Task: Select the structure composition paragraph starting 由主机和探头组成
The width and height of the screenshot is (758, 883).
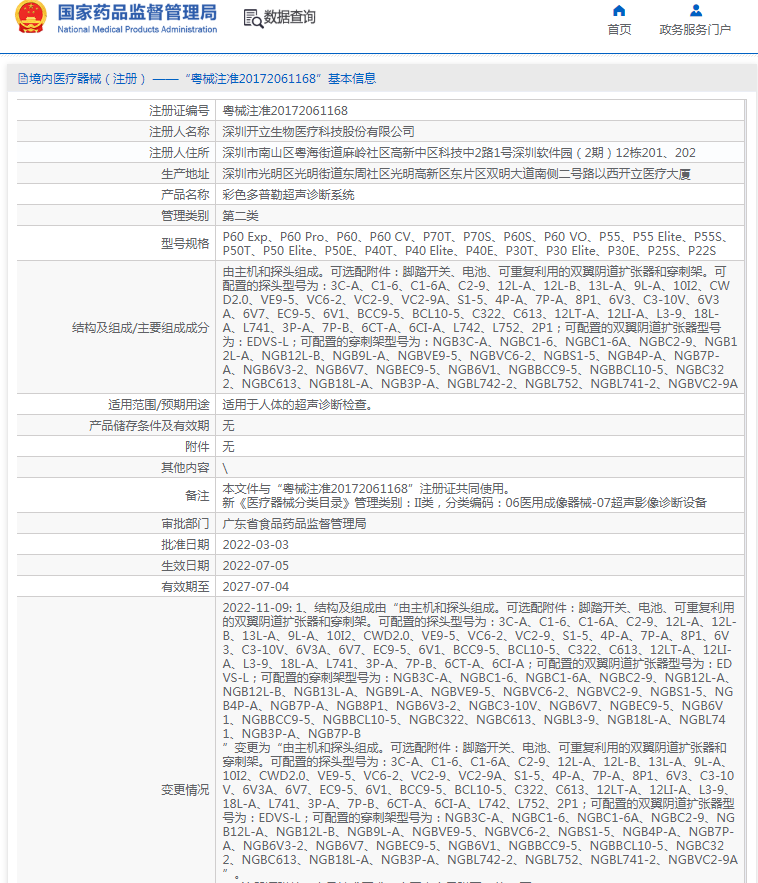Action: point(480,328)
